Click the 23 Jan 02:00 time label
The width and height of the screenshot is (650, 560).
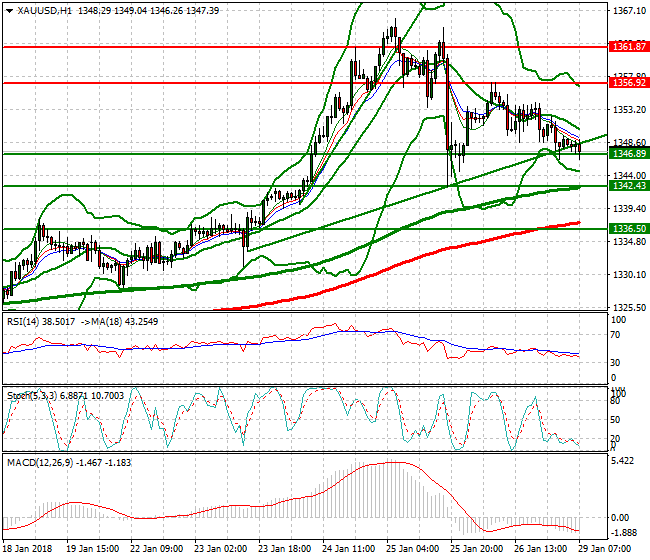pyautogui.click(x=221, y=549)
